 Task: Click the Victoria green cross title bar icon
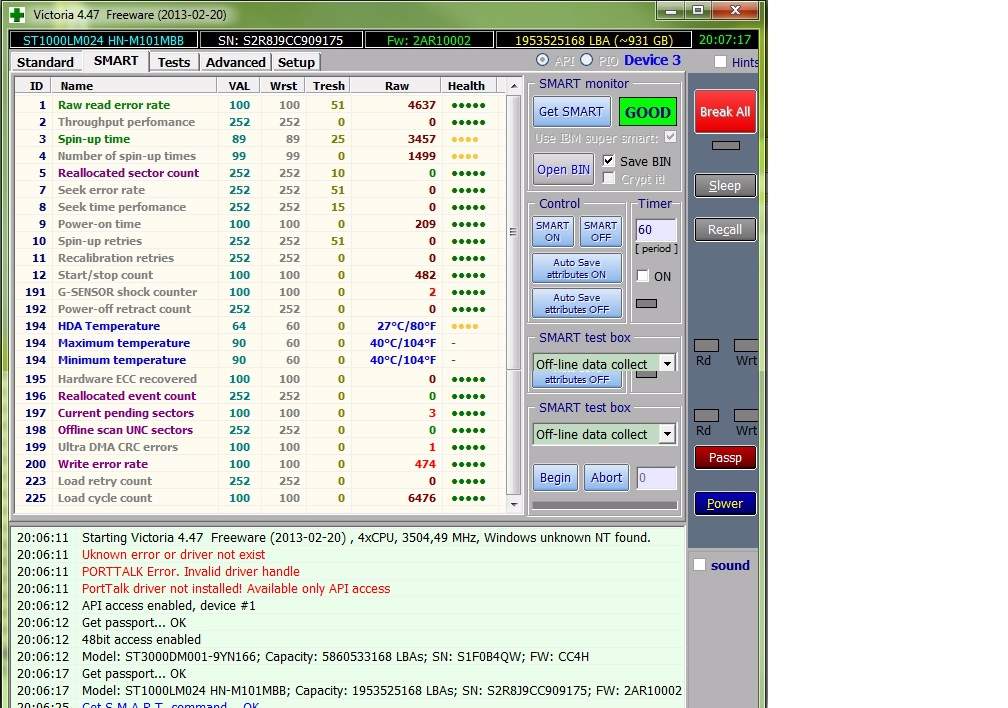click(17, 14)
